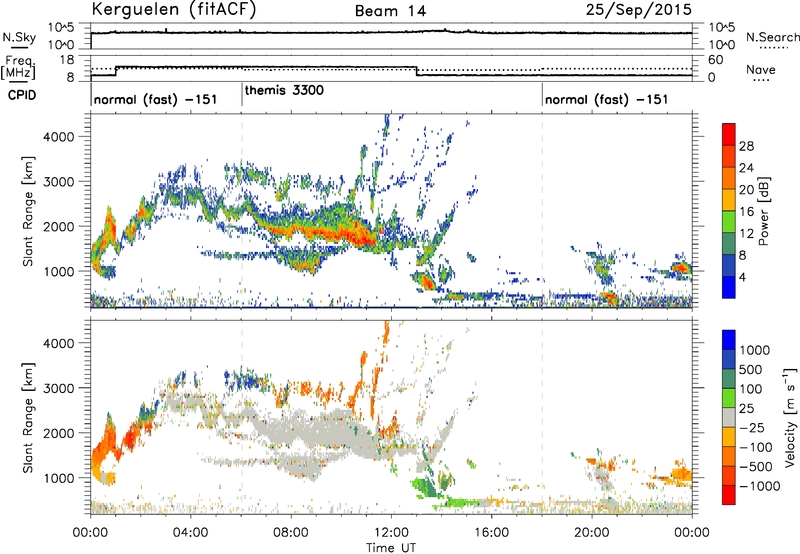Select the 'N.Sky' legend label

19,37
